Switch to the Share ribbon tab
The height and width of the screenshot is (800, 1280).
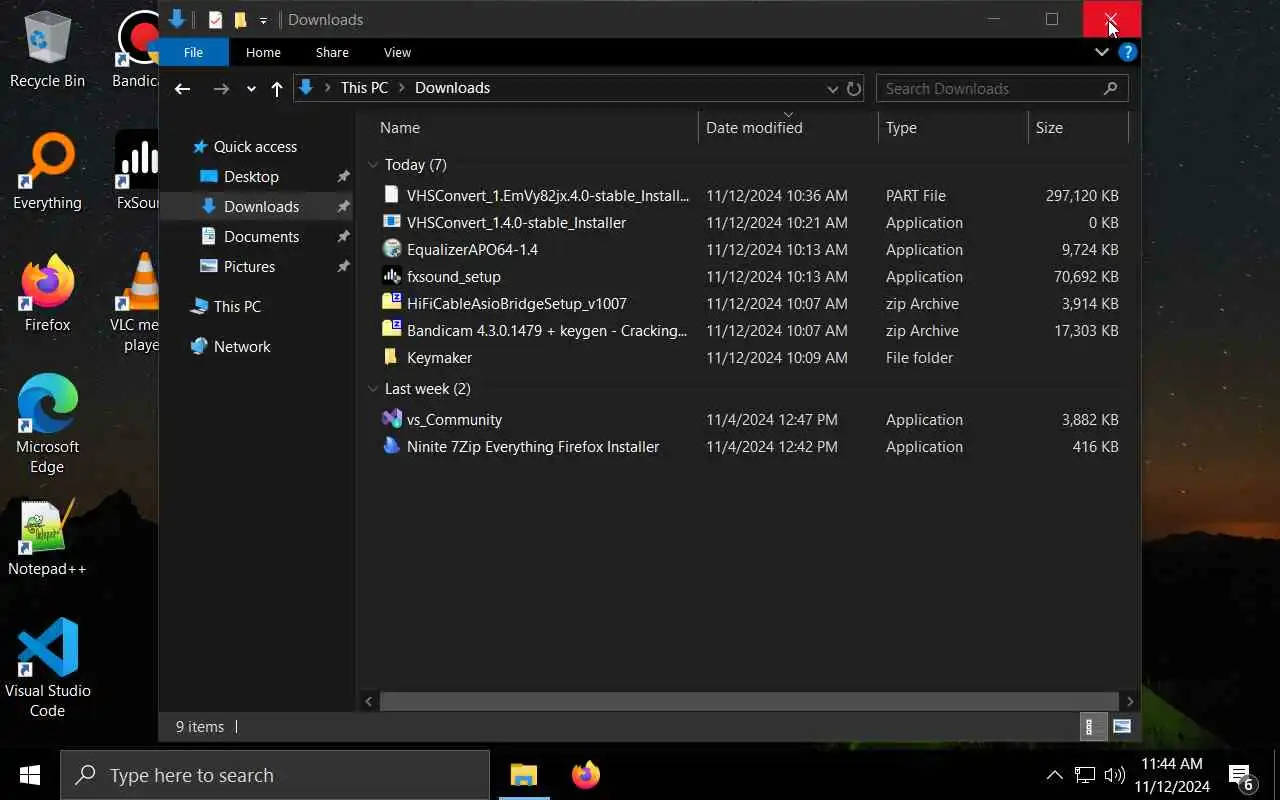(x=332, y=52)
